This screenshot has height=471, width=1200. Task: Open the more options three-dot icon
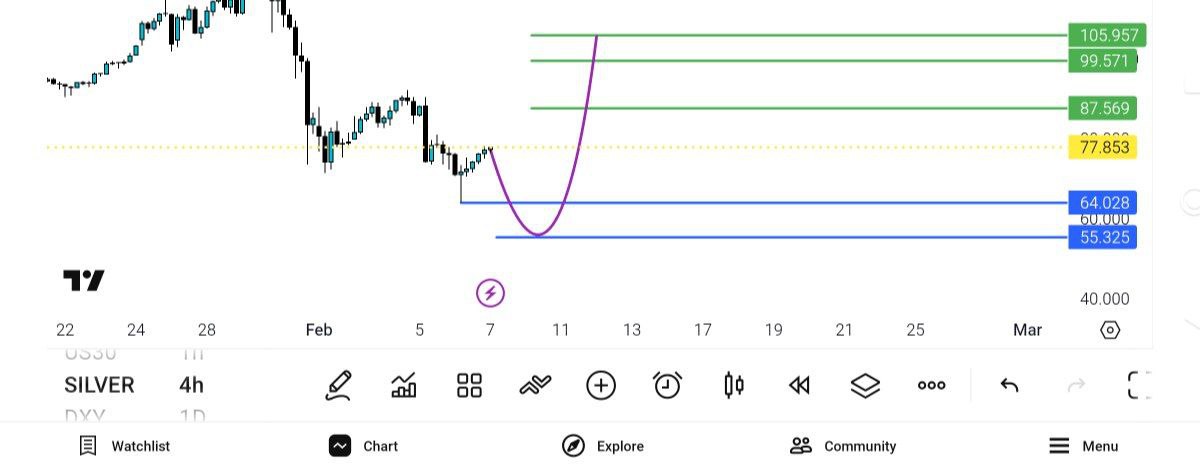(931, 385)
